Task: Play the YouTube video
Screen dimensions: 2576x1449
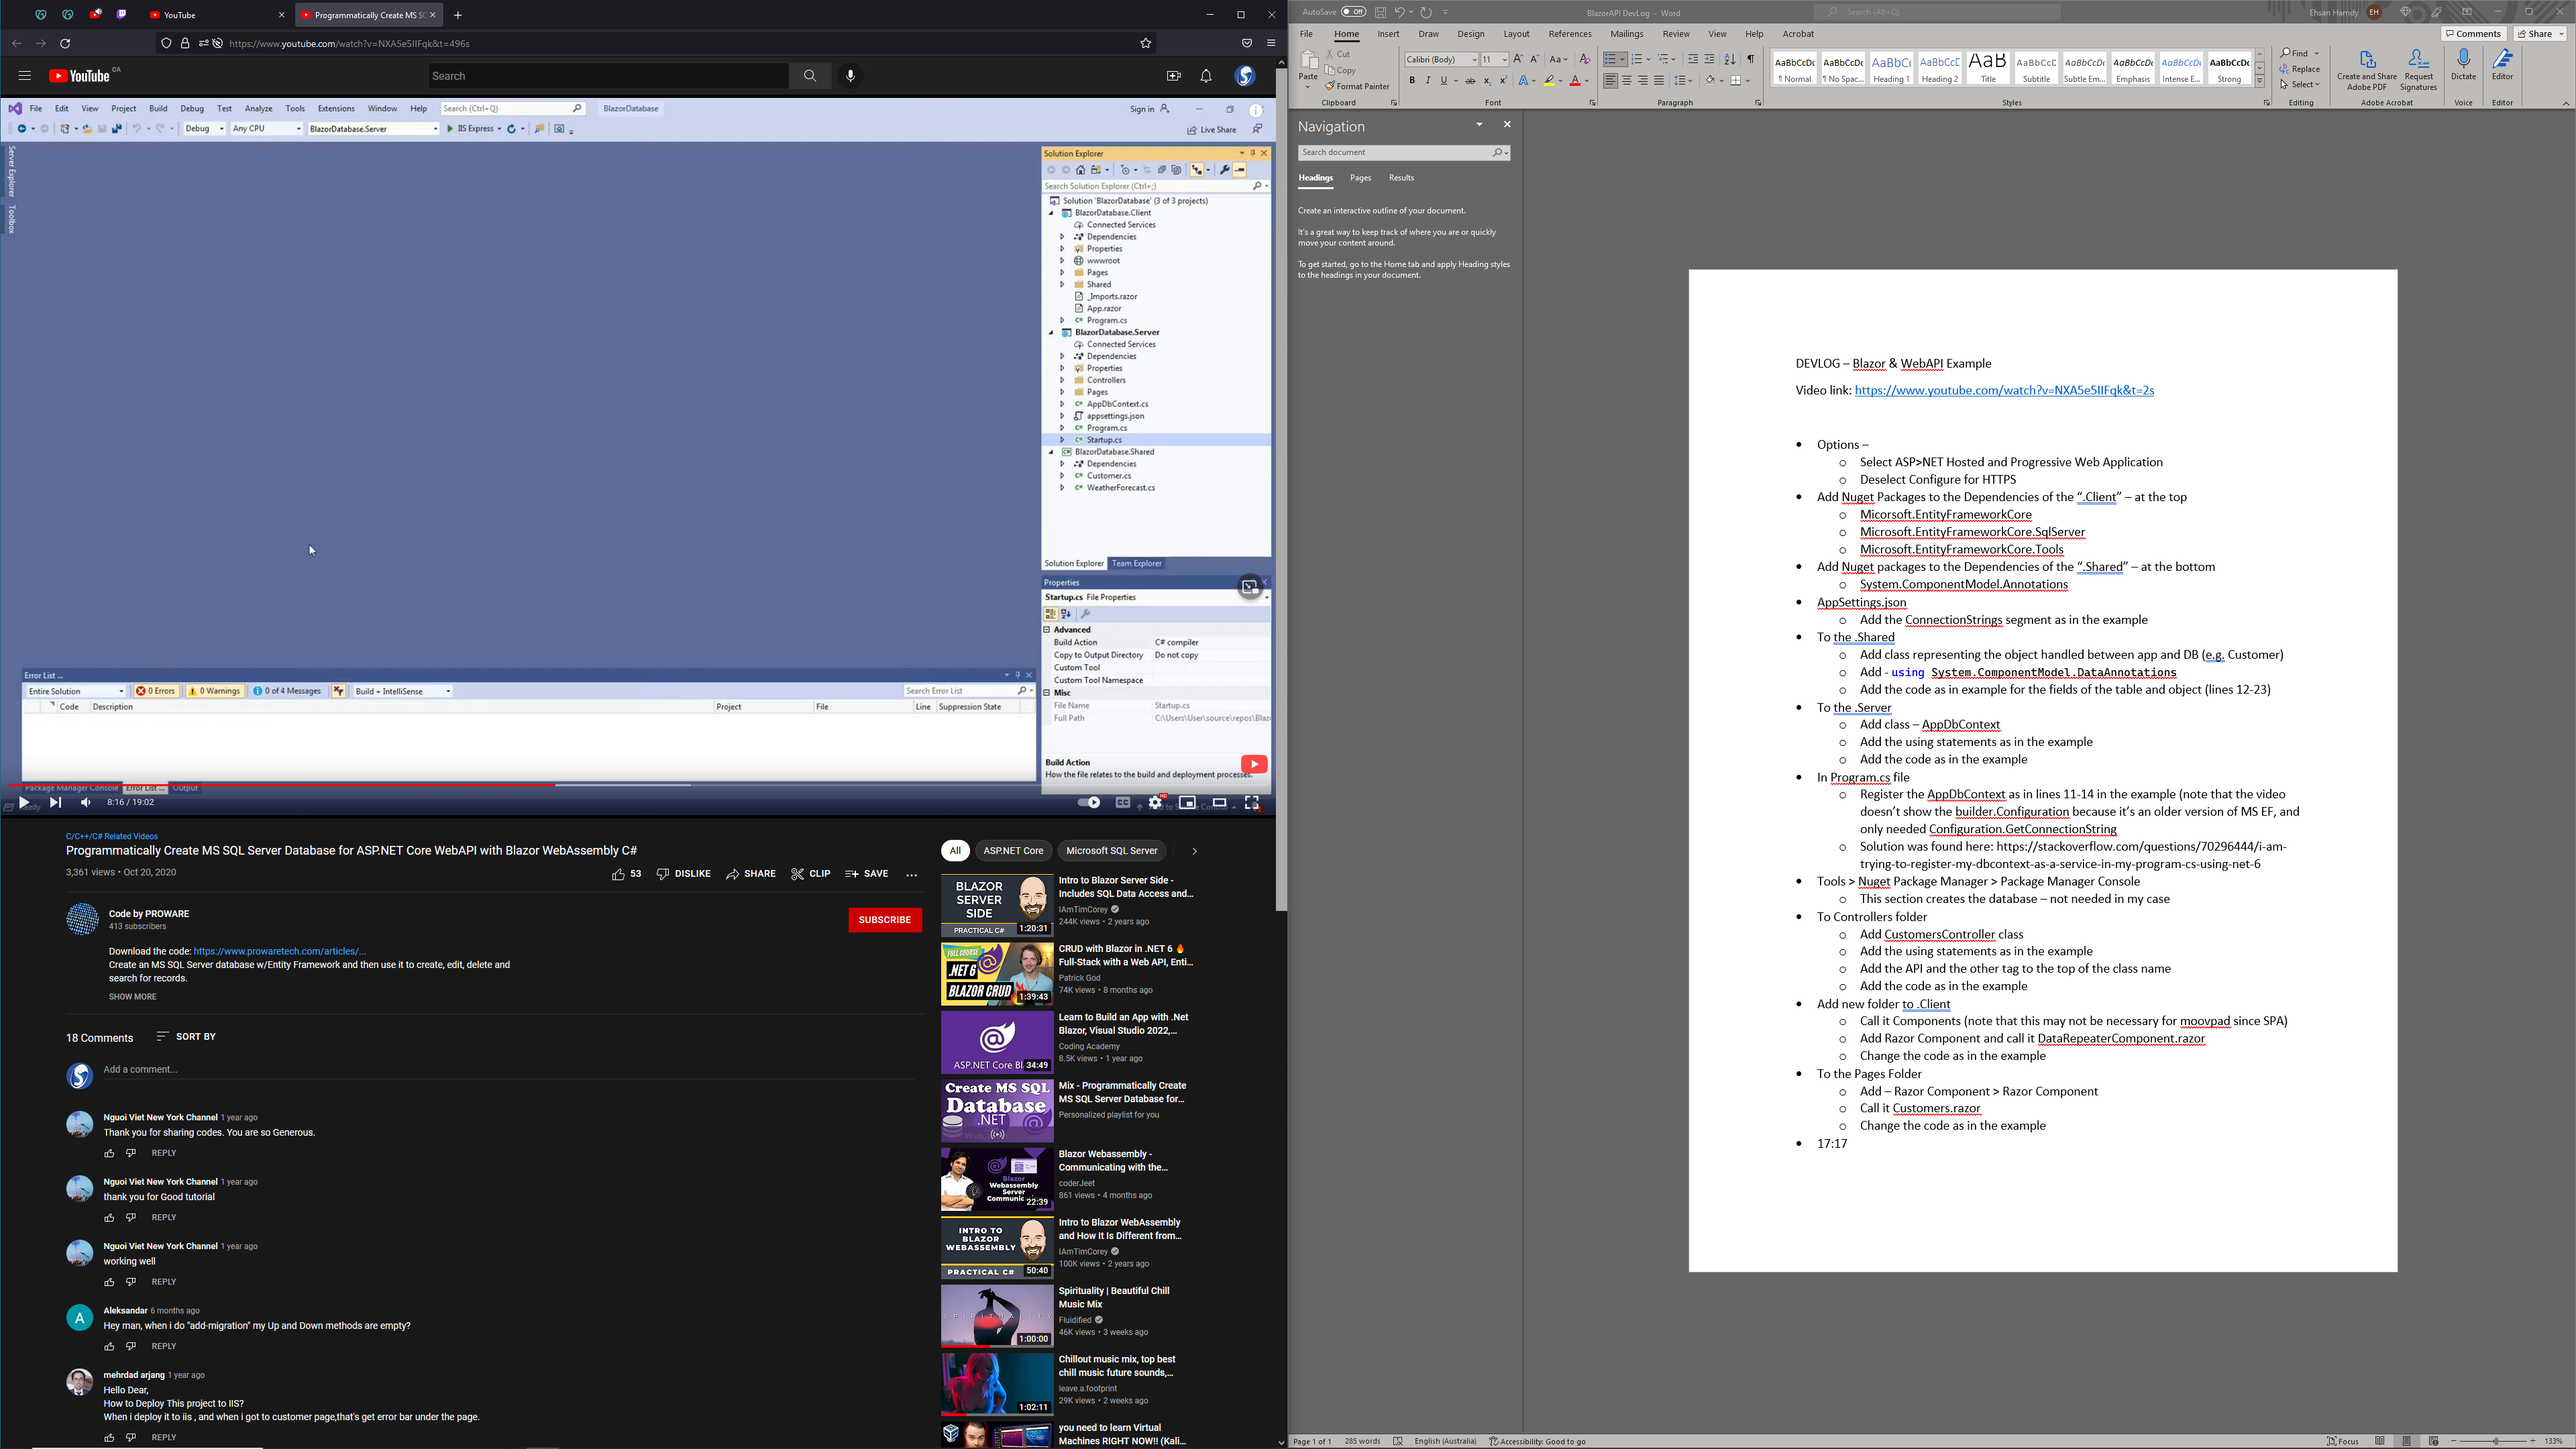Action: 24,802
